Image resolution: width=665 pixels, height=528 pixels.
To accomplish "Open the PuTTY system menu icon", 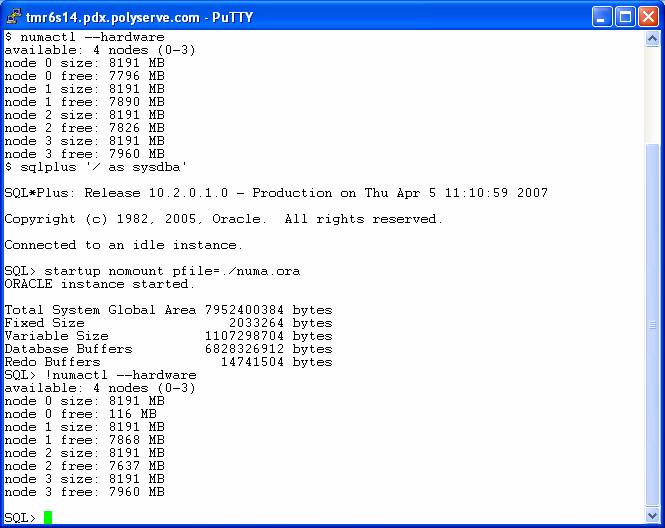I will pyautogui.click(x=14, y=16).
